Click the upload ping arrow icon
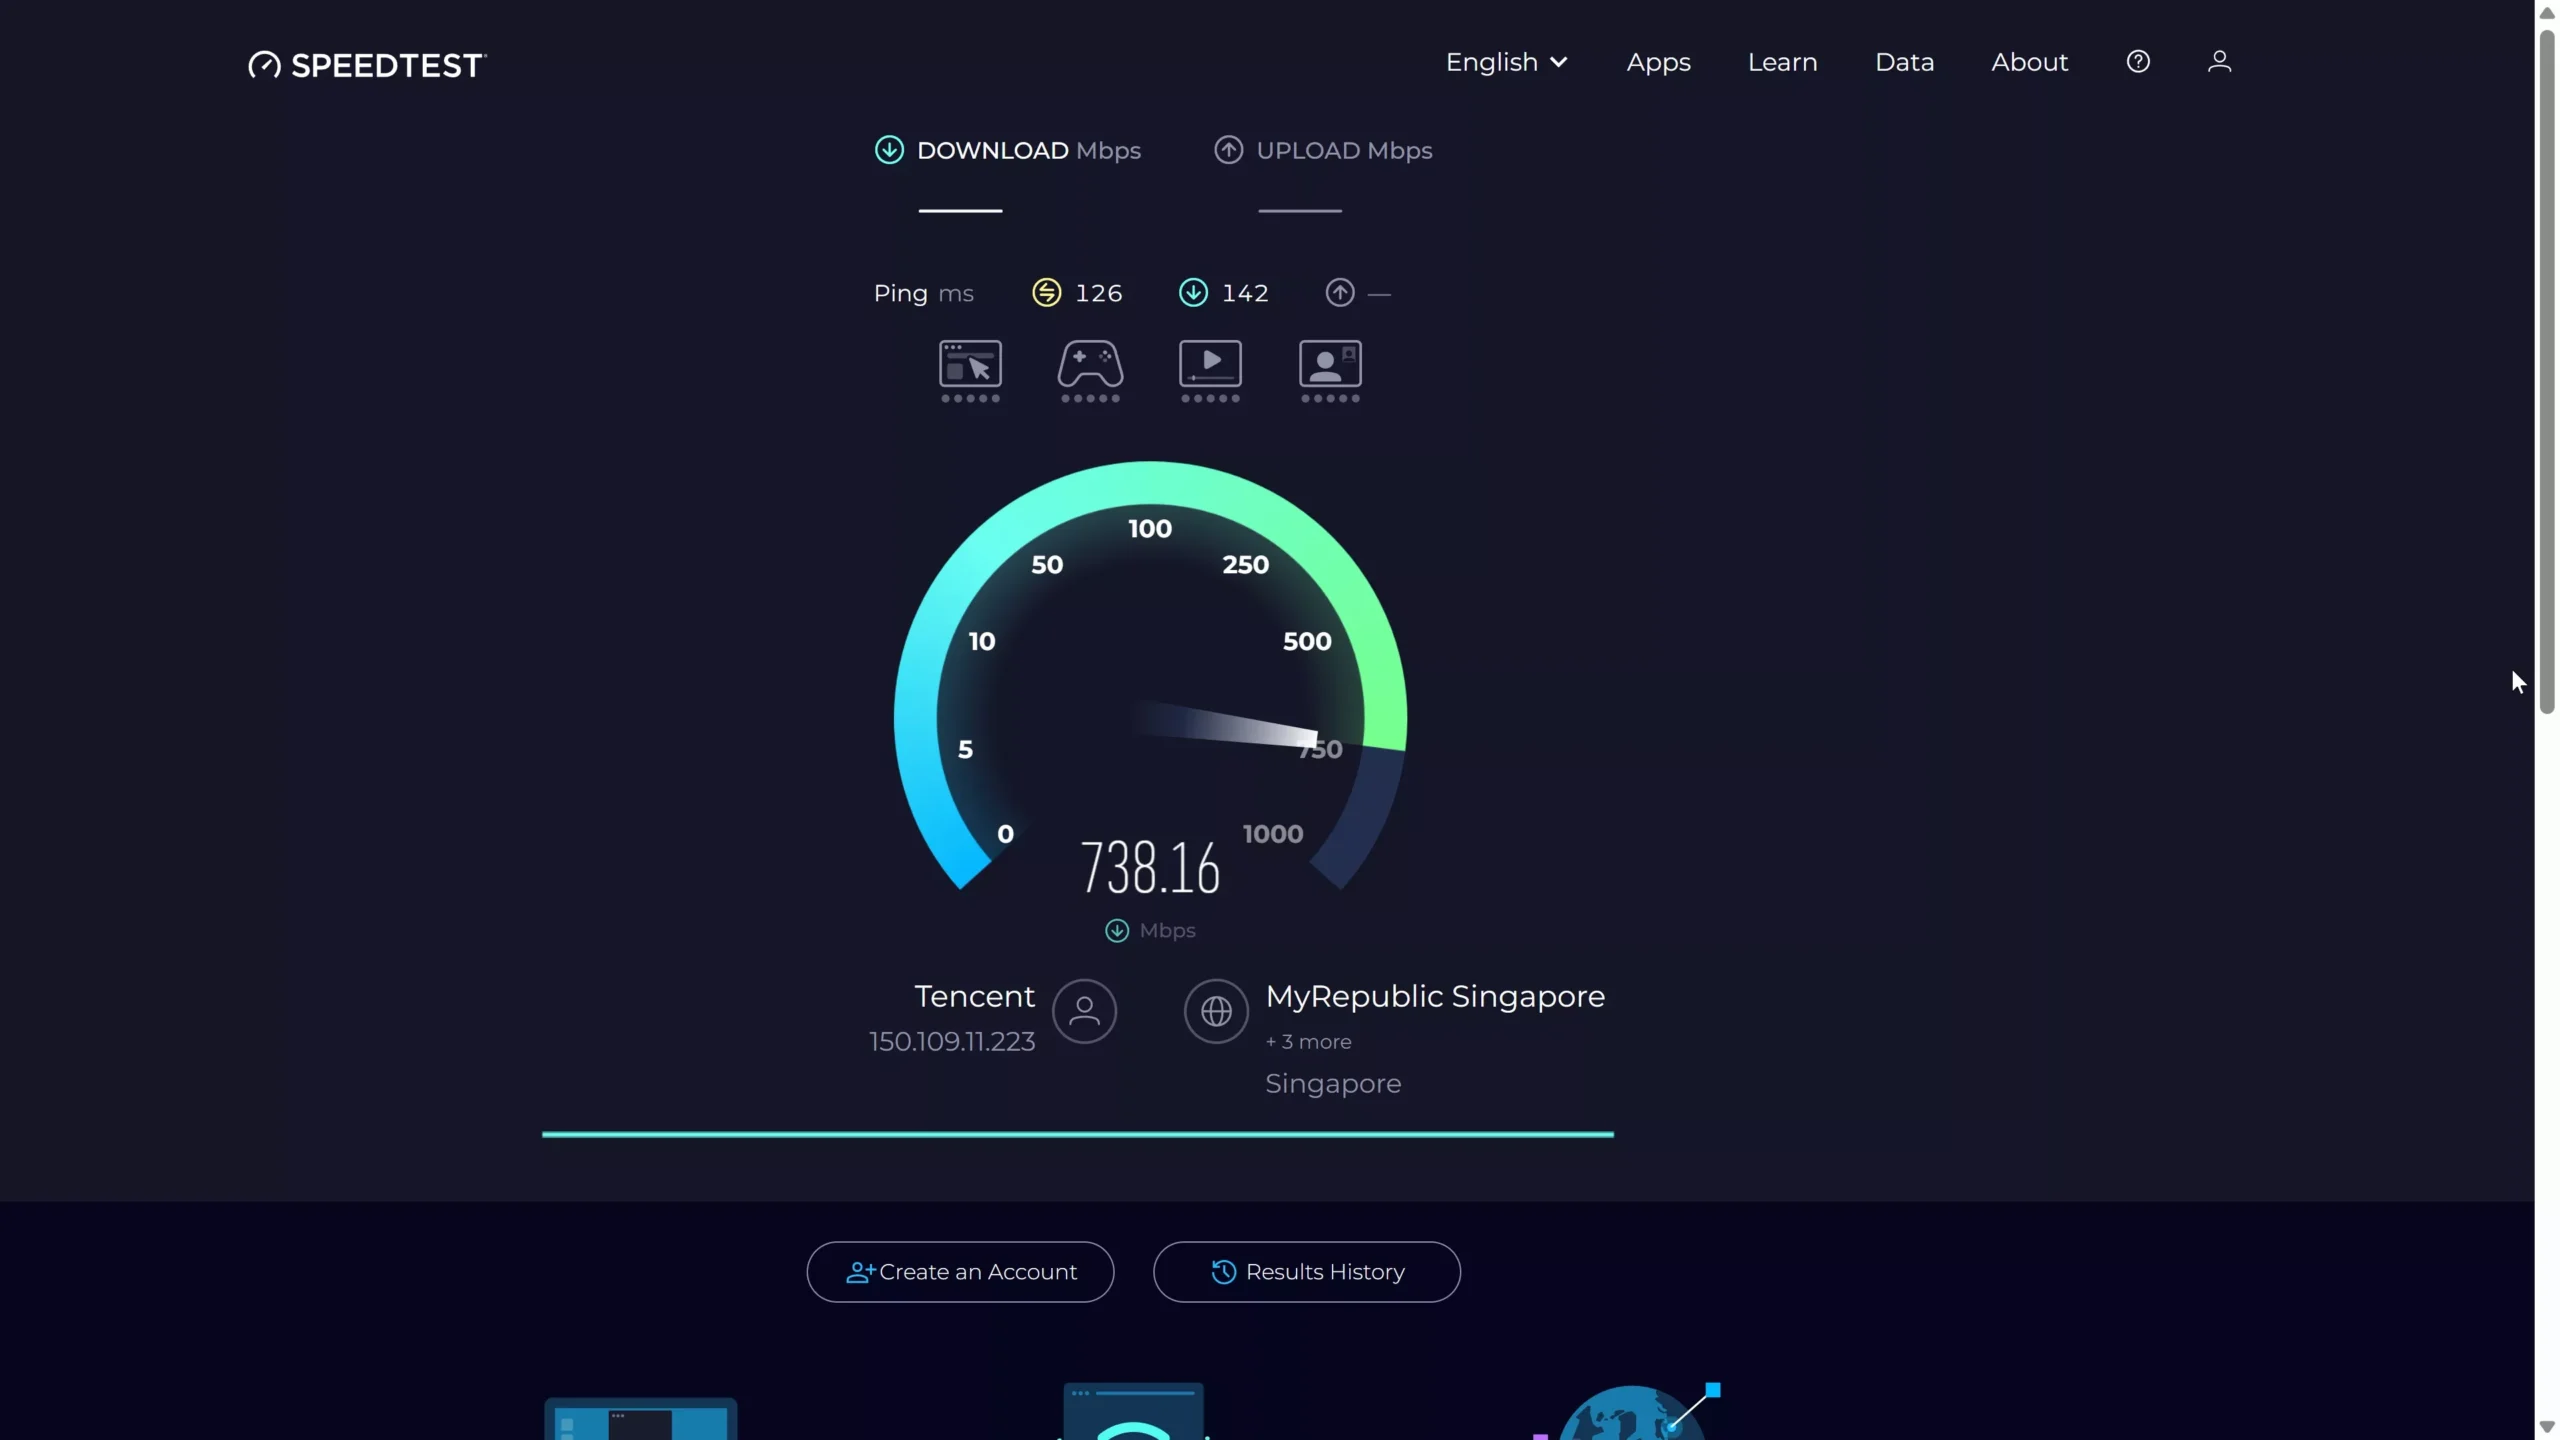Screen dimensions: 2560x1440 (x=1338, y=291)
